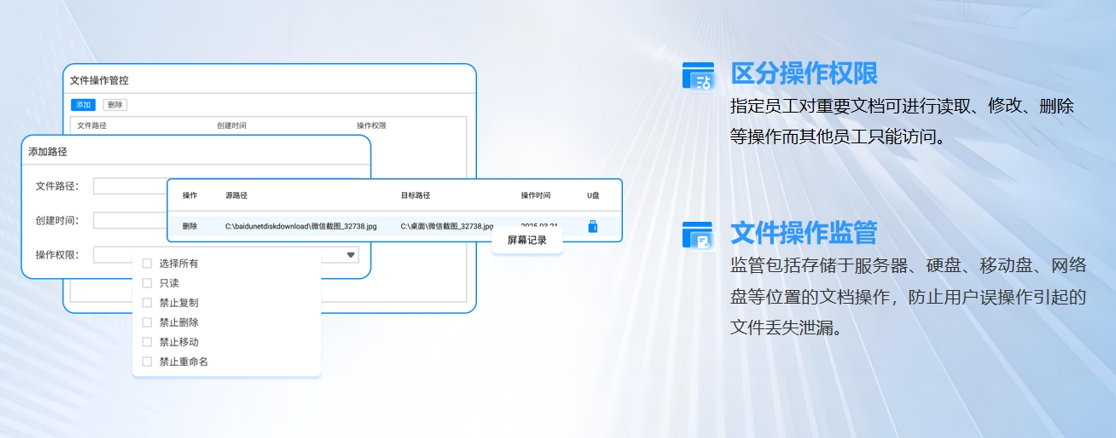Click the 文件操作监管 feature icon
This screenshot has width=1116, height=438.
[x=698, y=235]
